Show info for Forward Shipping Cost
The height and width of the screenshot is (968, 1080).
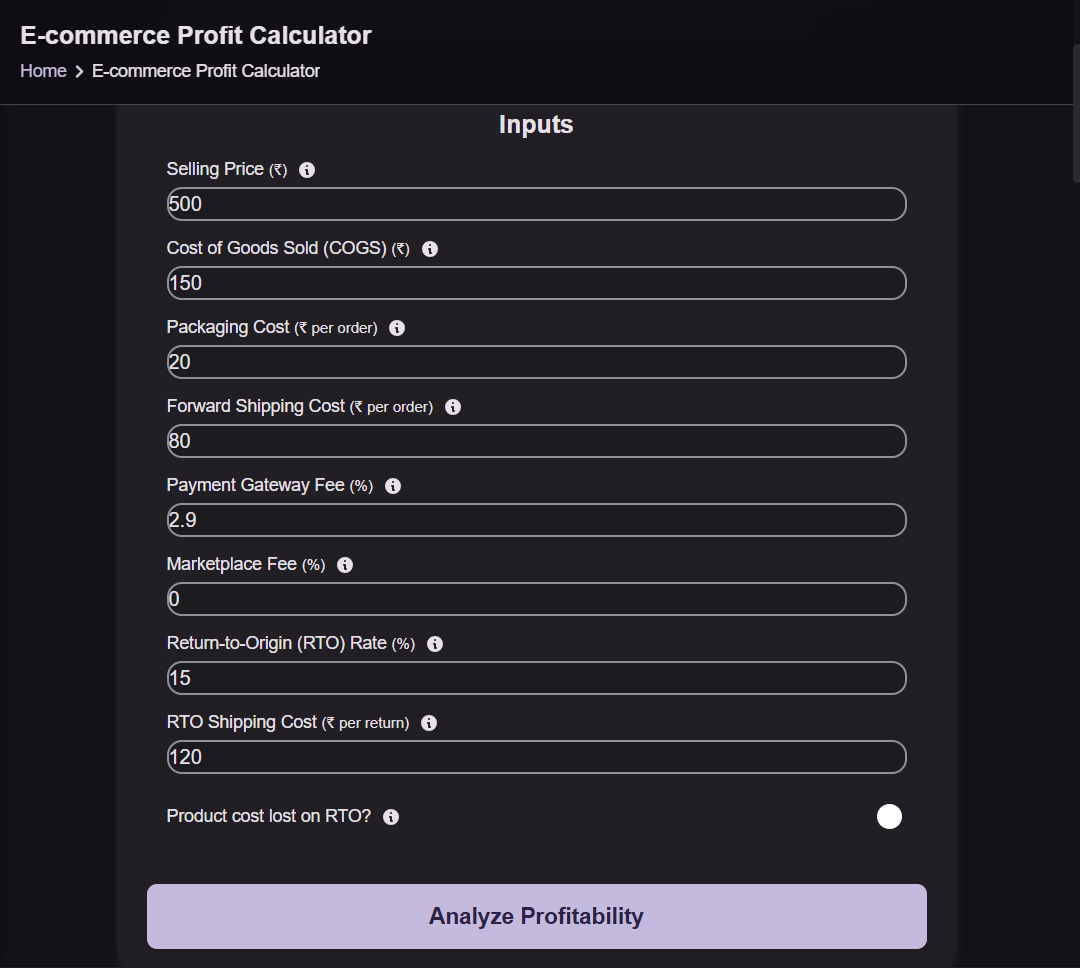453,407
